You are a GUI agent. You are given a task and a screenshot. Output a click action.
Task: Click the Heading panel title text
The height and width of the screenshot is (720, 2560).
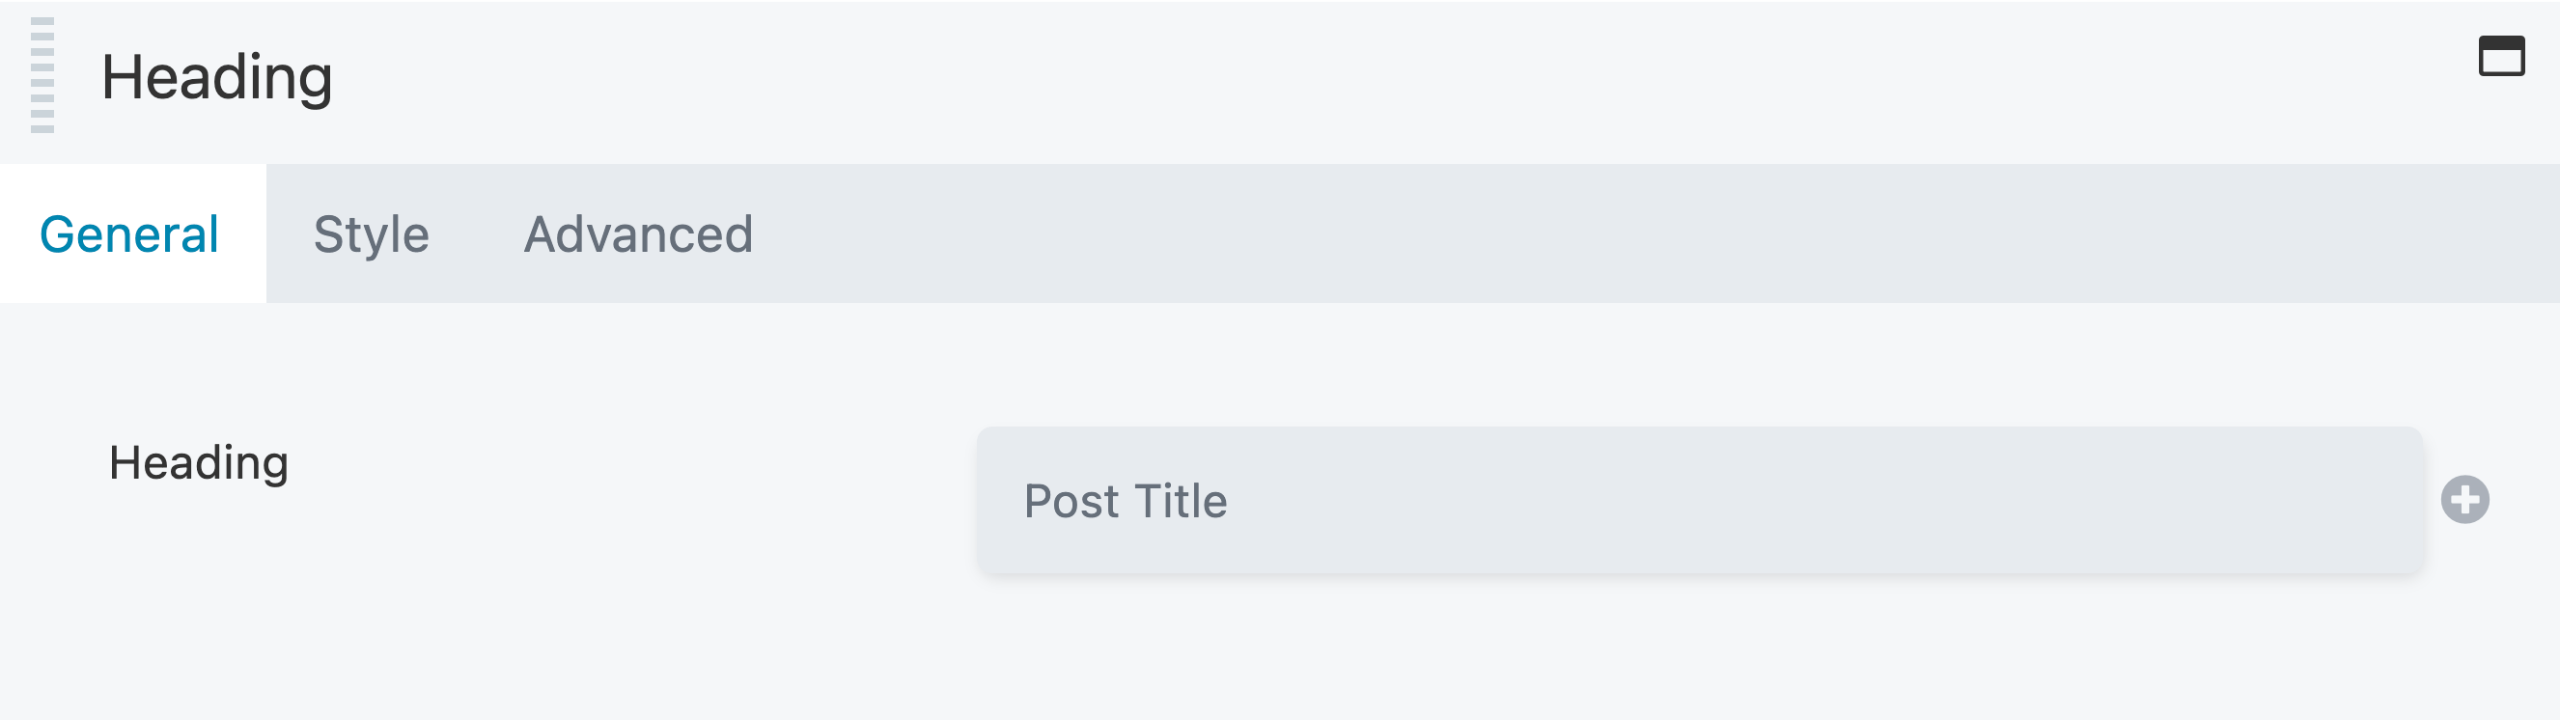[x=217, y=78]
